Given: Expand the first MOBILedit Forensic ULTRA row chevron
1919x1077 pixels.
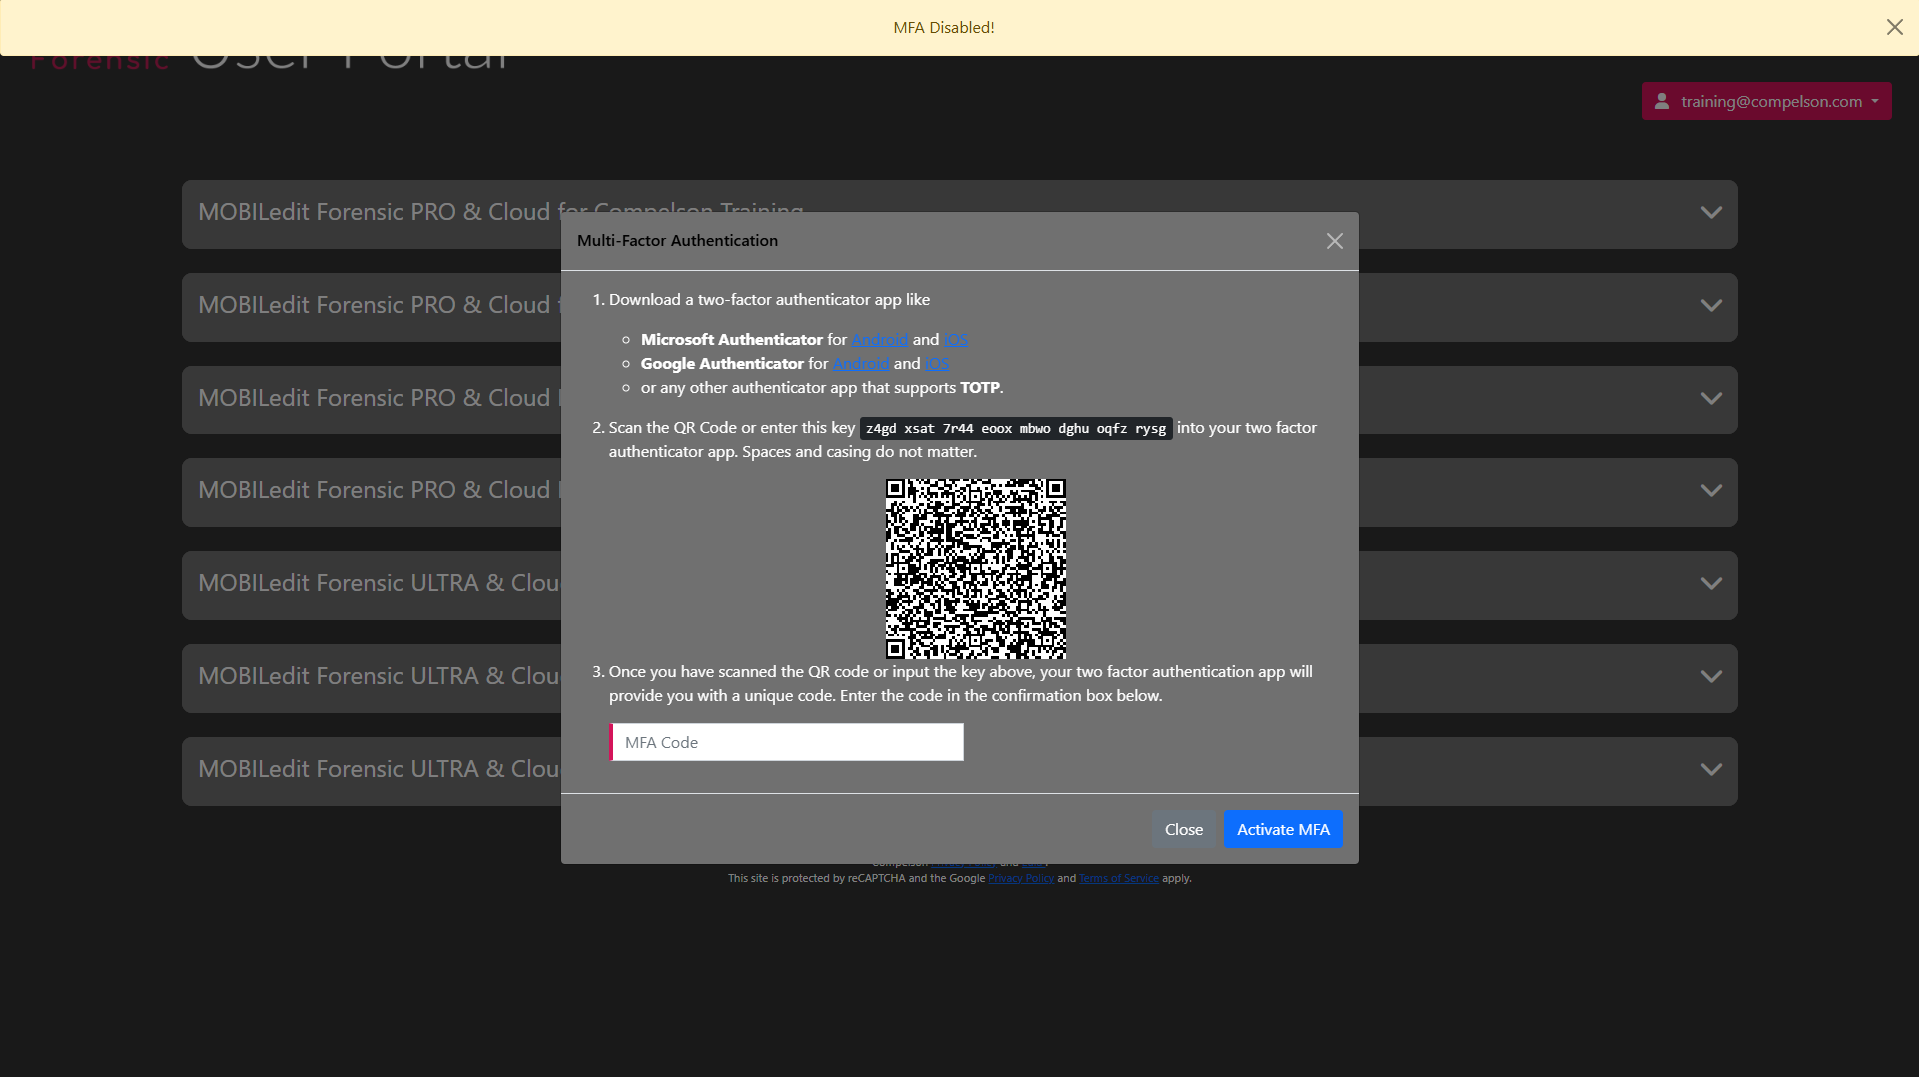Looking at the screenshot, I should pyautogui.click(x=1711, y=584).
